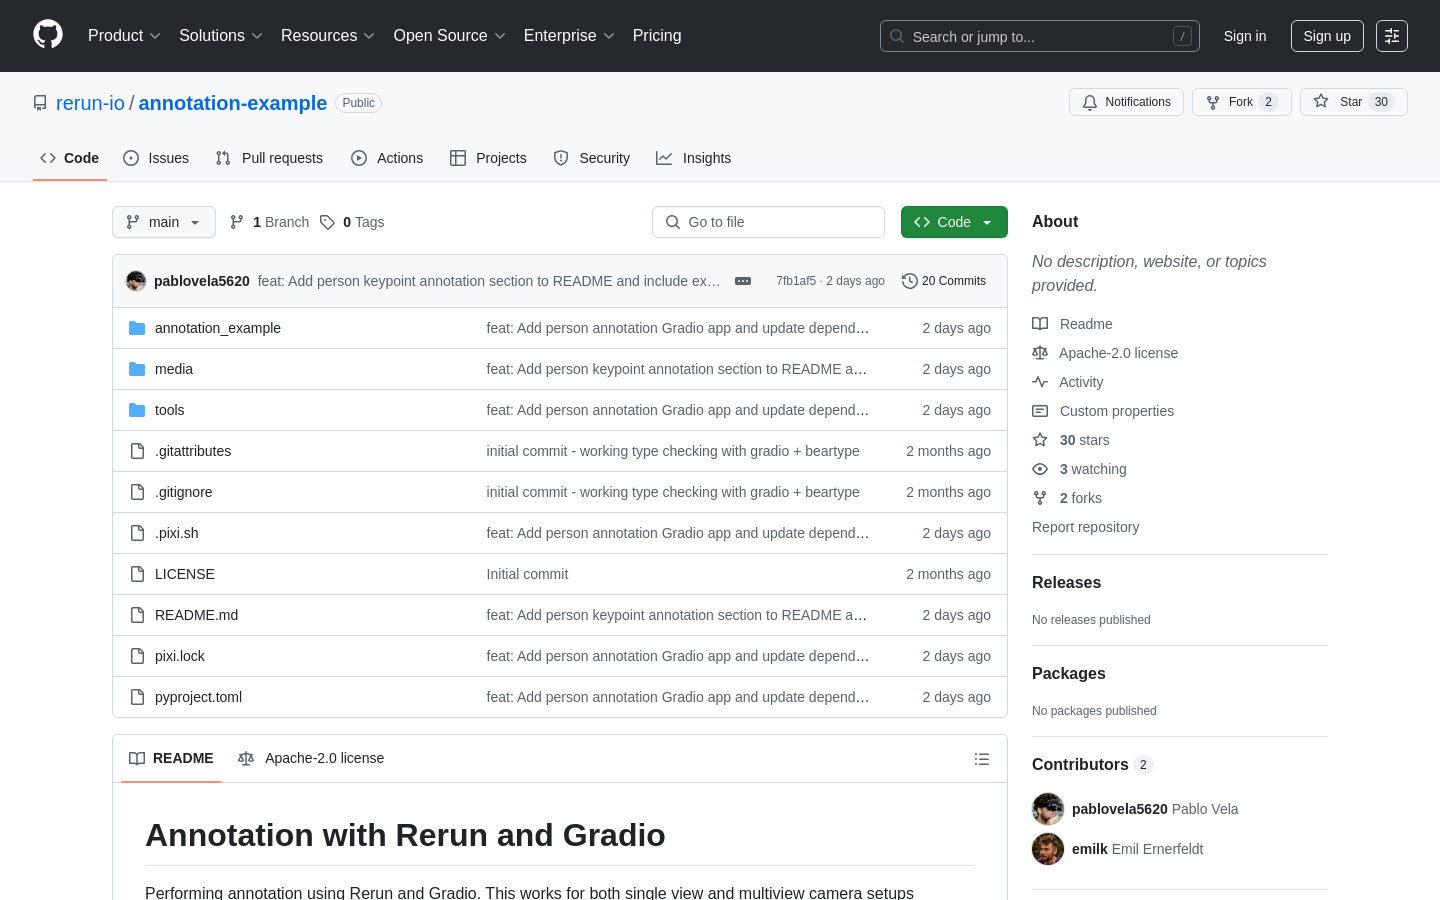Open the rerun-io owner page
1440x900 pixels.
click(90, 103)
